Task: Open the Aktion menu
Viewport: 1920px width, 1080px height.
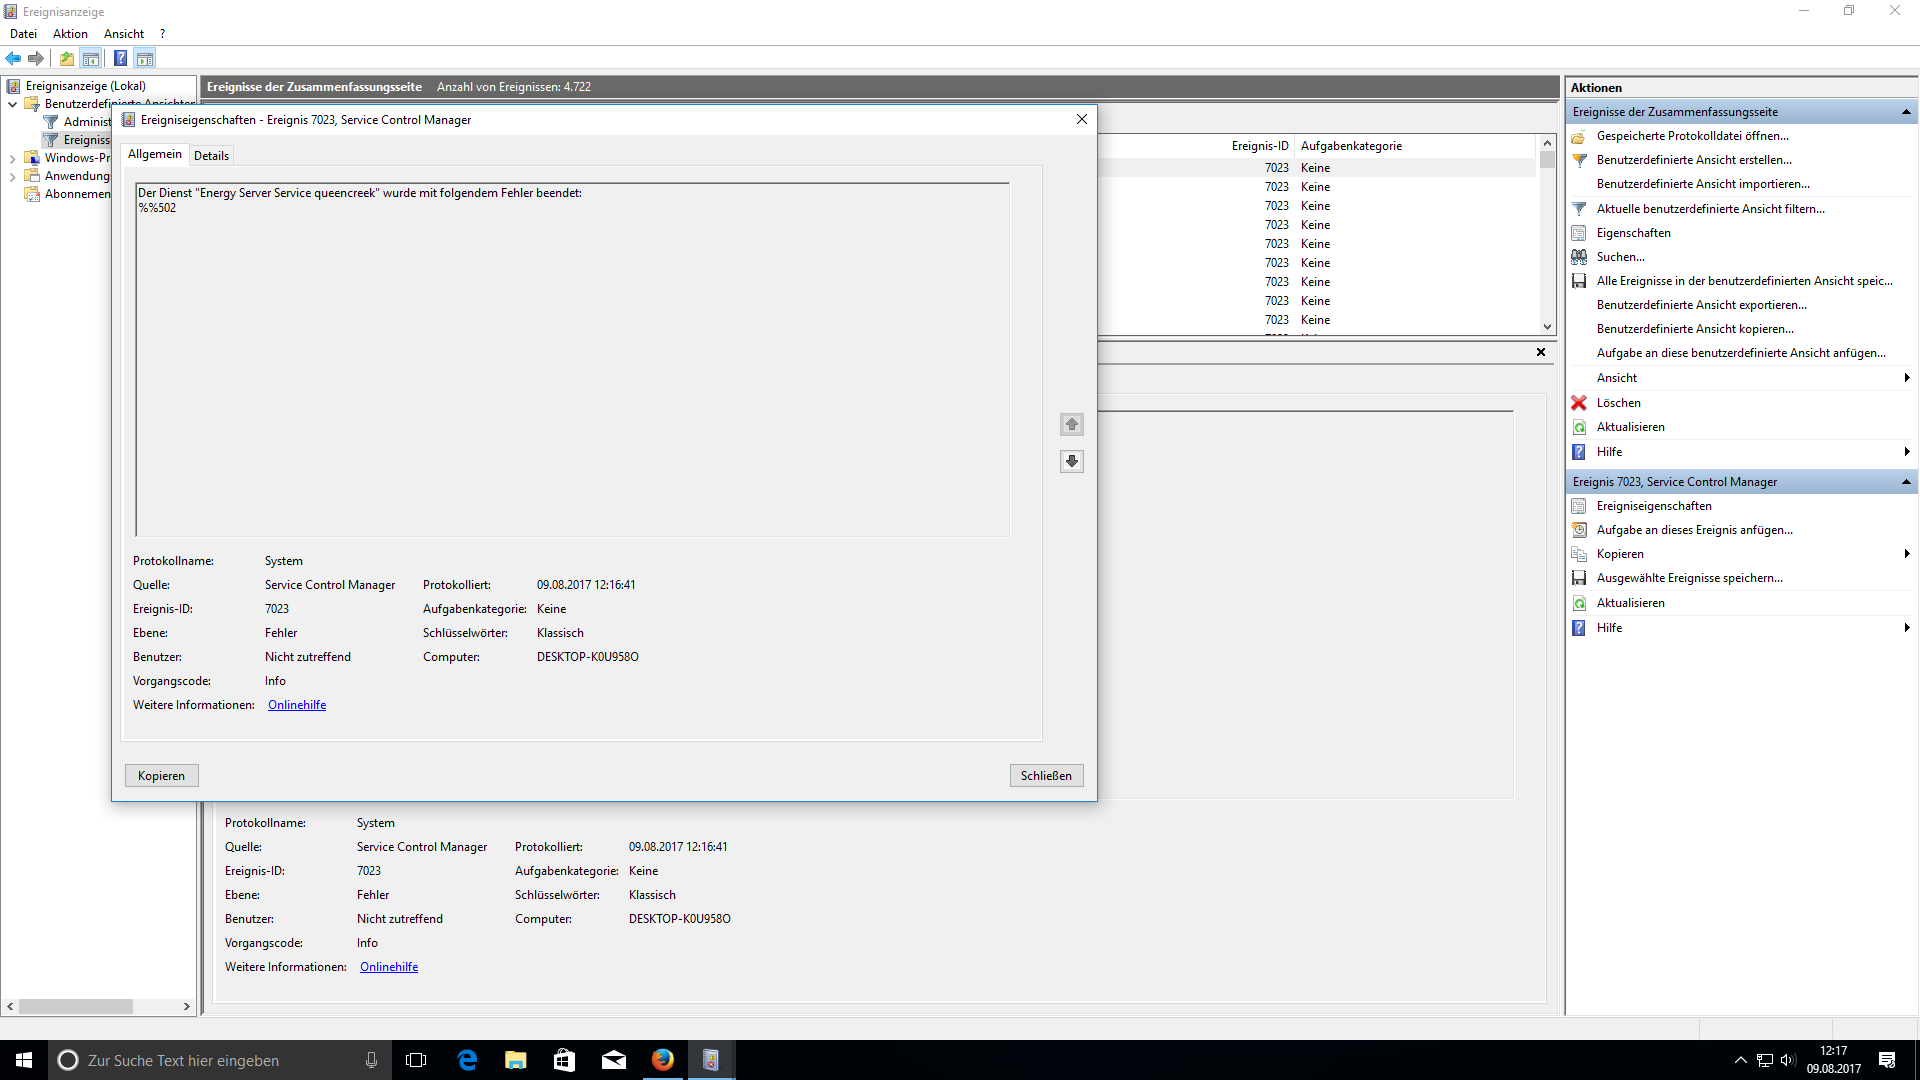Action: tap(70, 34)
